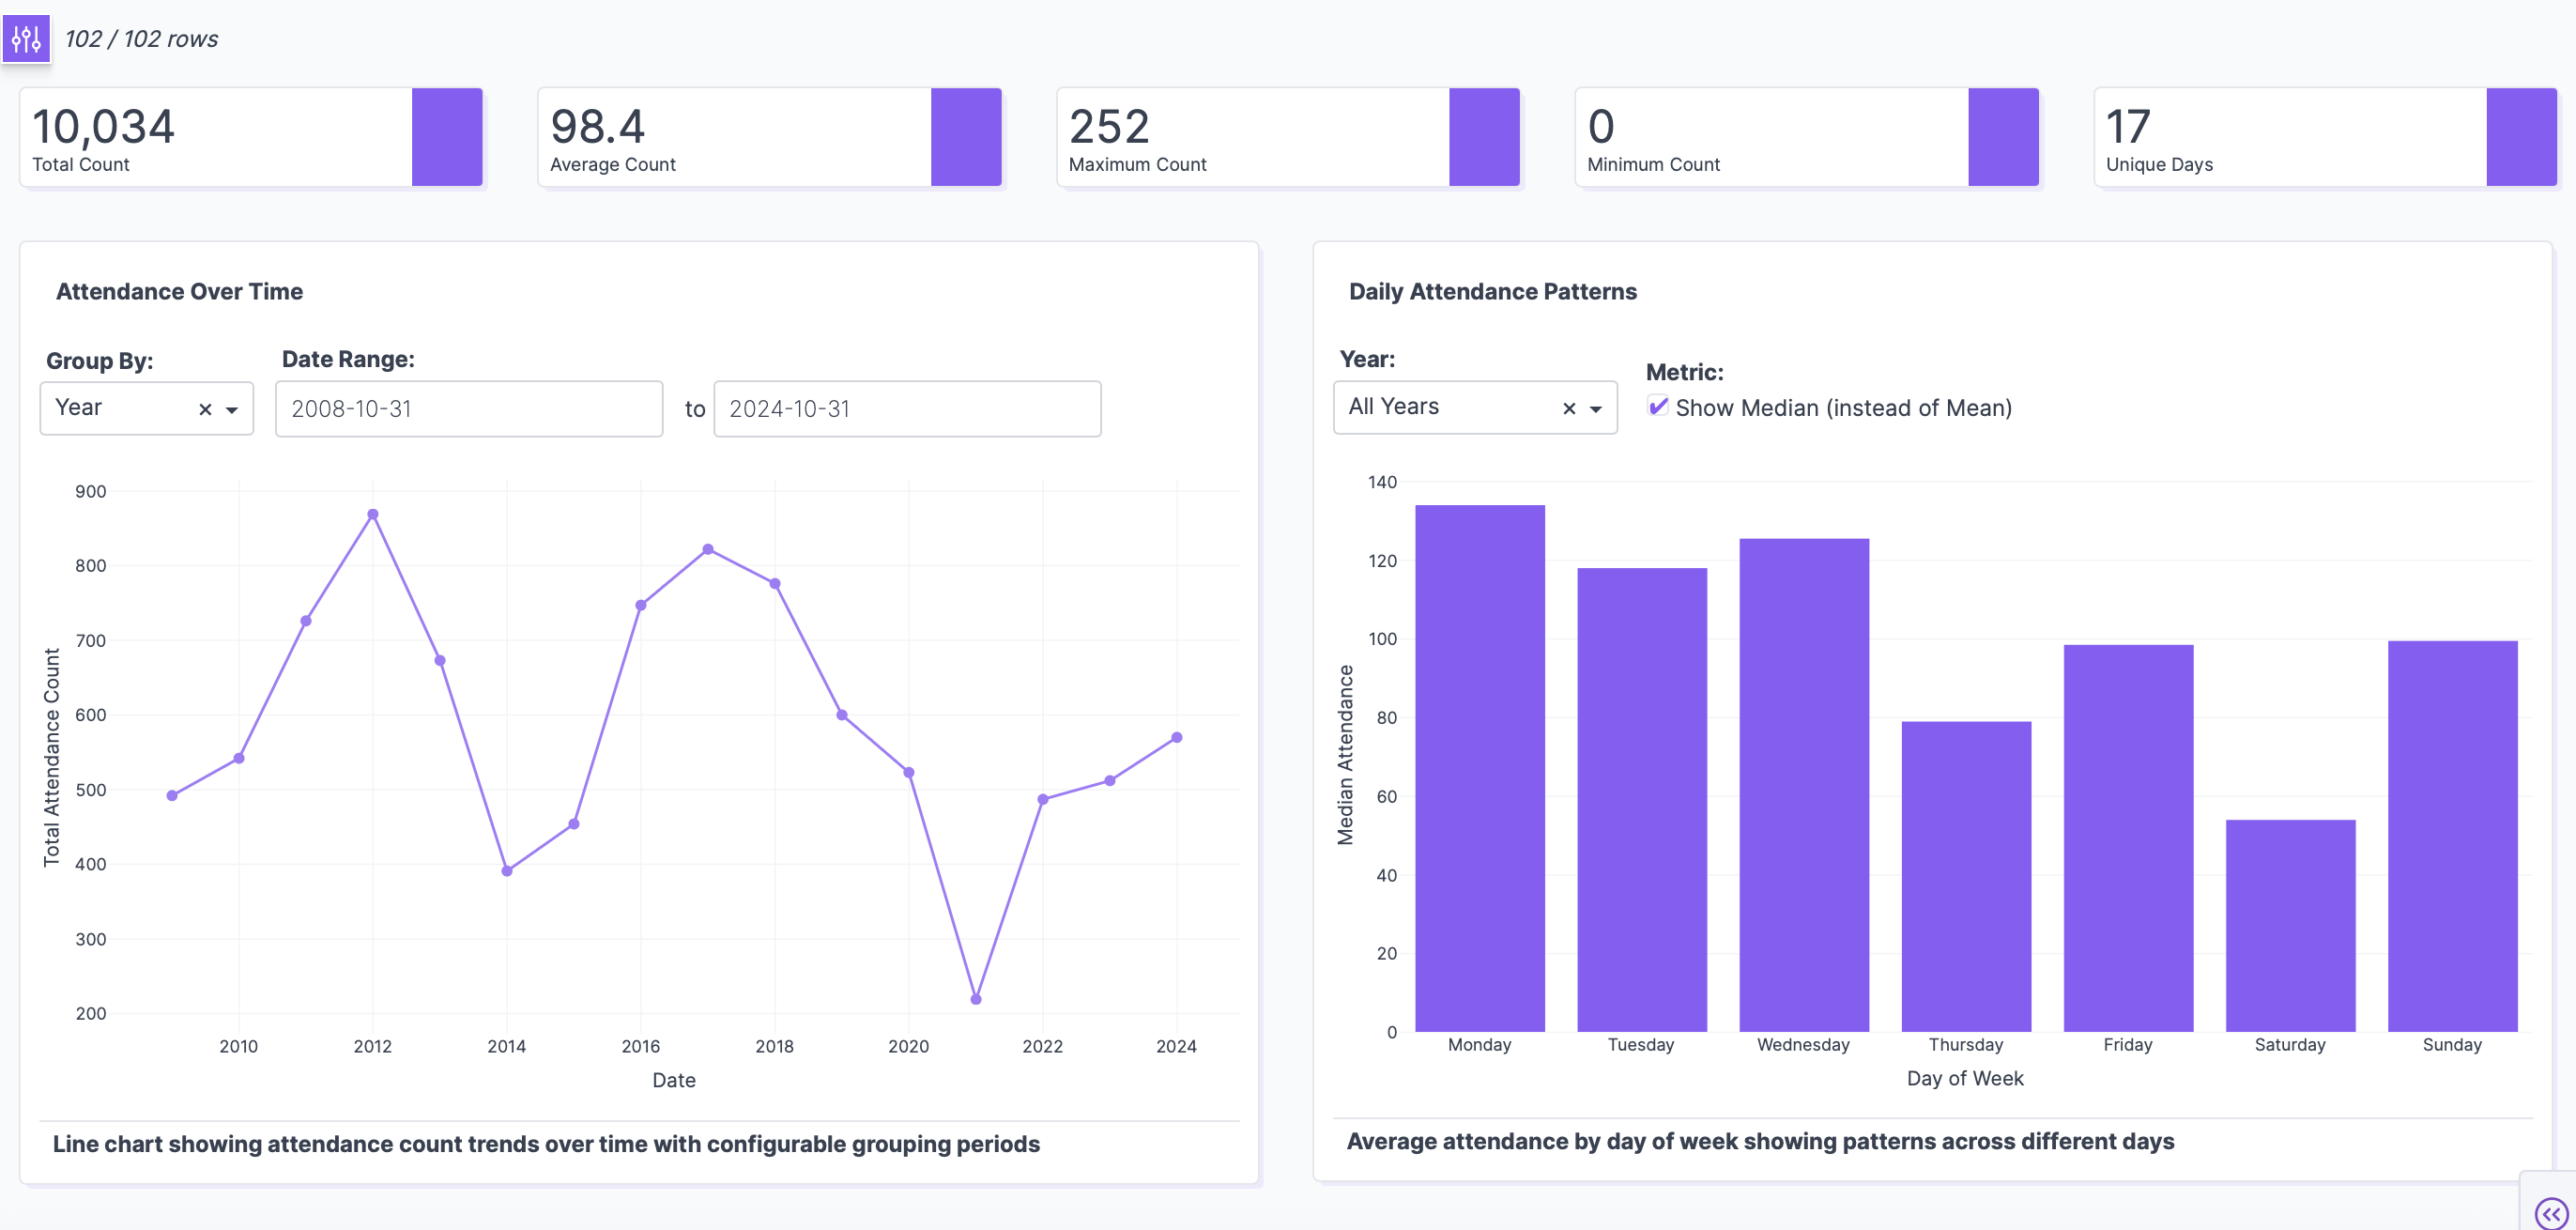Viewport: 2576px width, 1230px height.
Task: Select the Saturday bar in chart
Action: (x=2290, y=925)
